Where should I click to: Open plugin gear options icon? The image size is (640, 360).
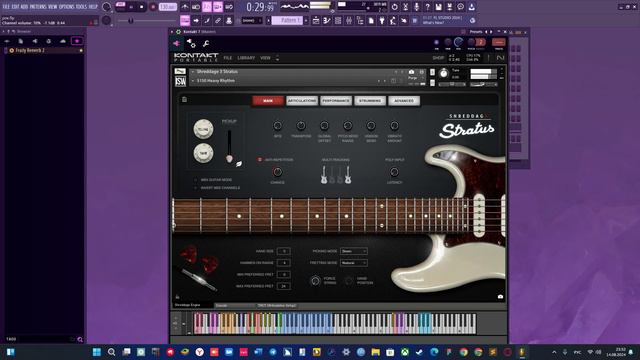pyautogui.click(x=191, y=43)
